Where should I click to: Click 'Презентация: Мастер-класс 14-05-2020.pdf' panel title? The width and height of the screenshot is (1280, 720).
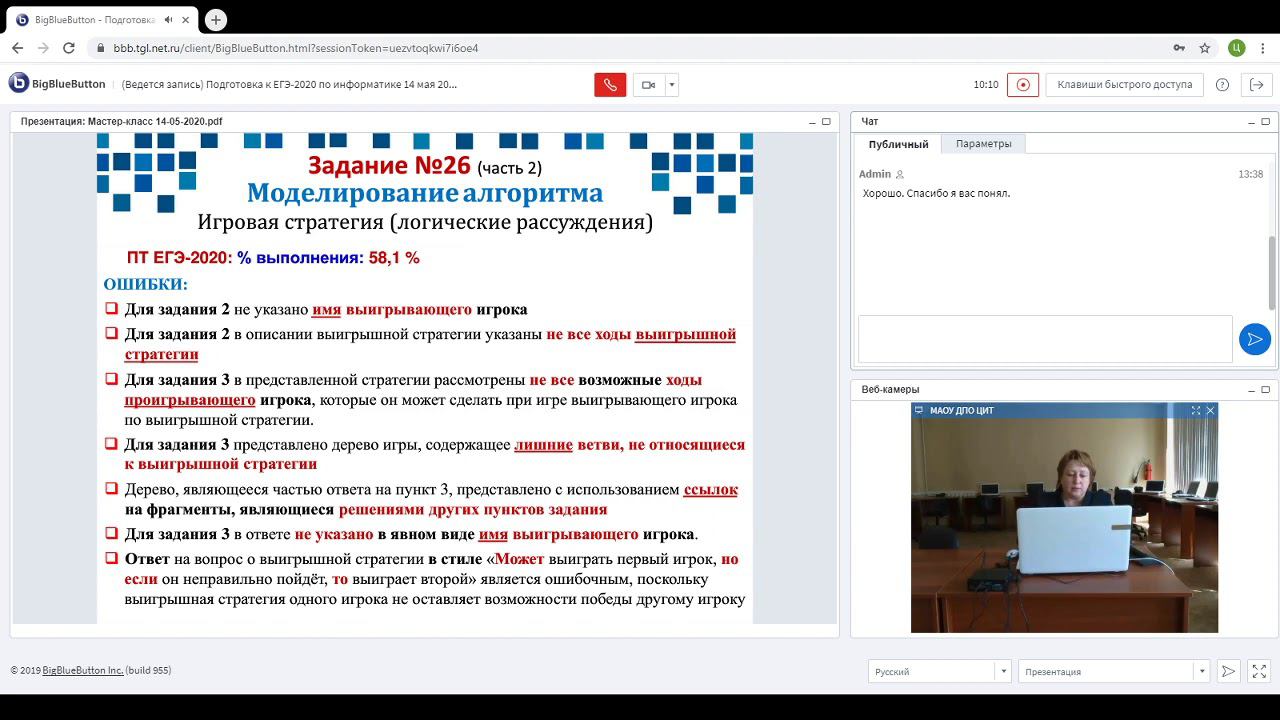pos(121,122)
